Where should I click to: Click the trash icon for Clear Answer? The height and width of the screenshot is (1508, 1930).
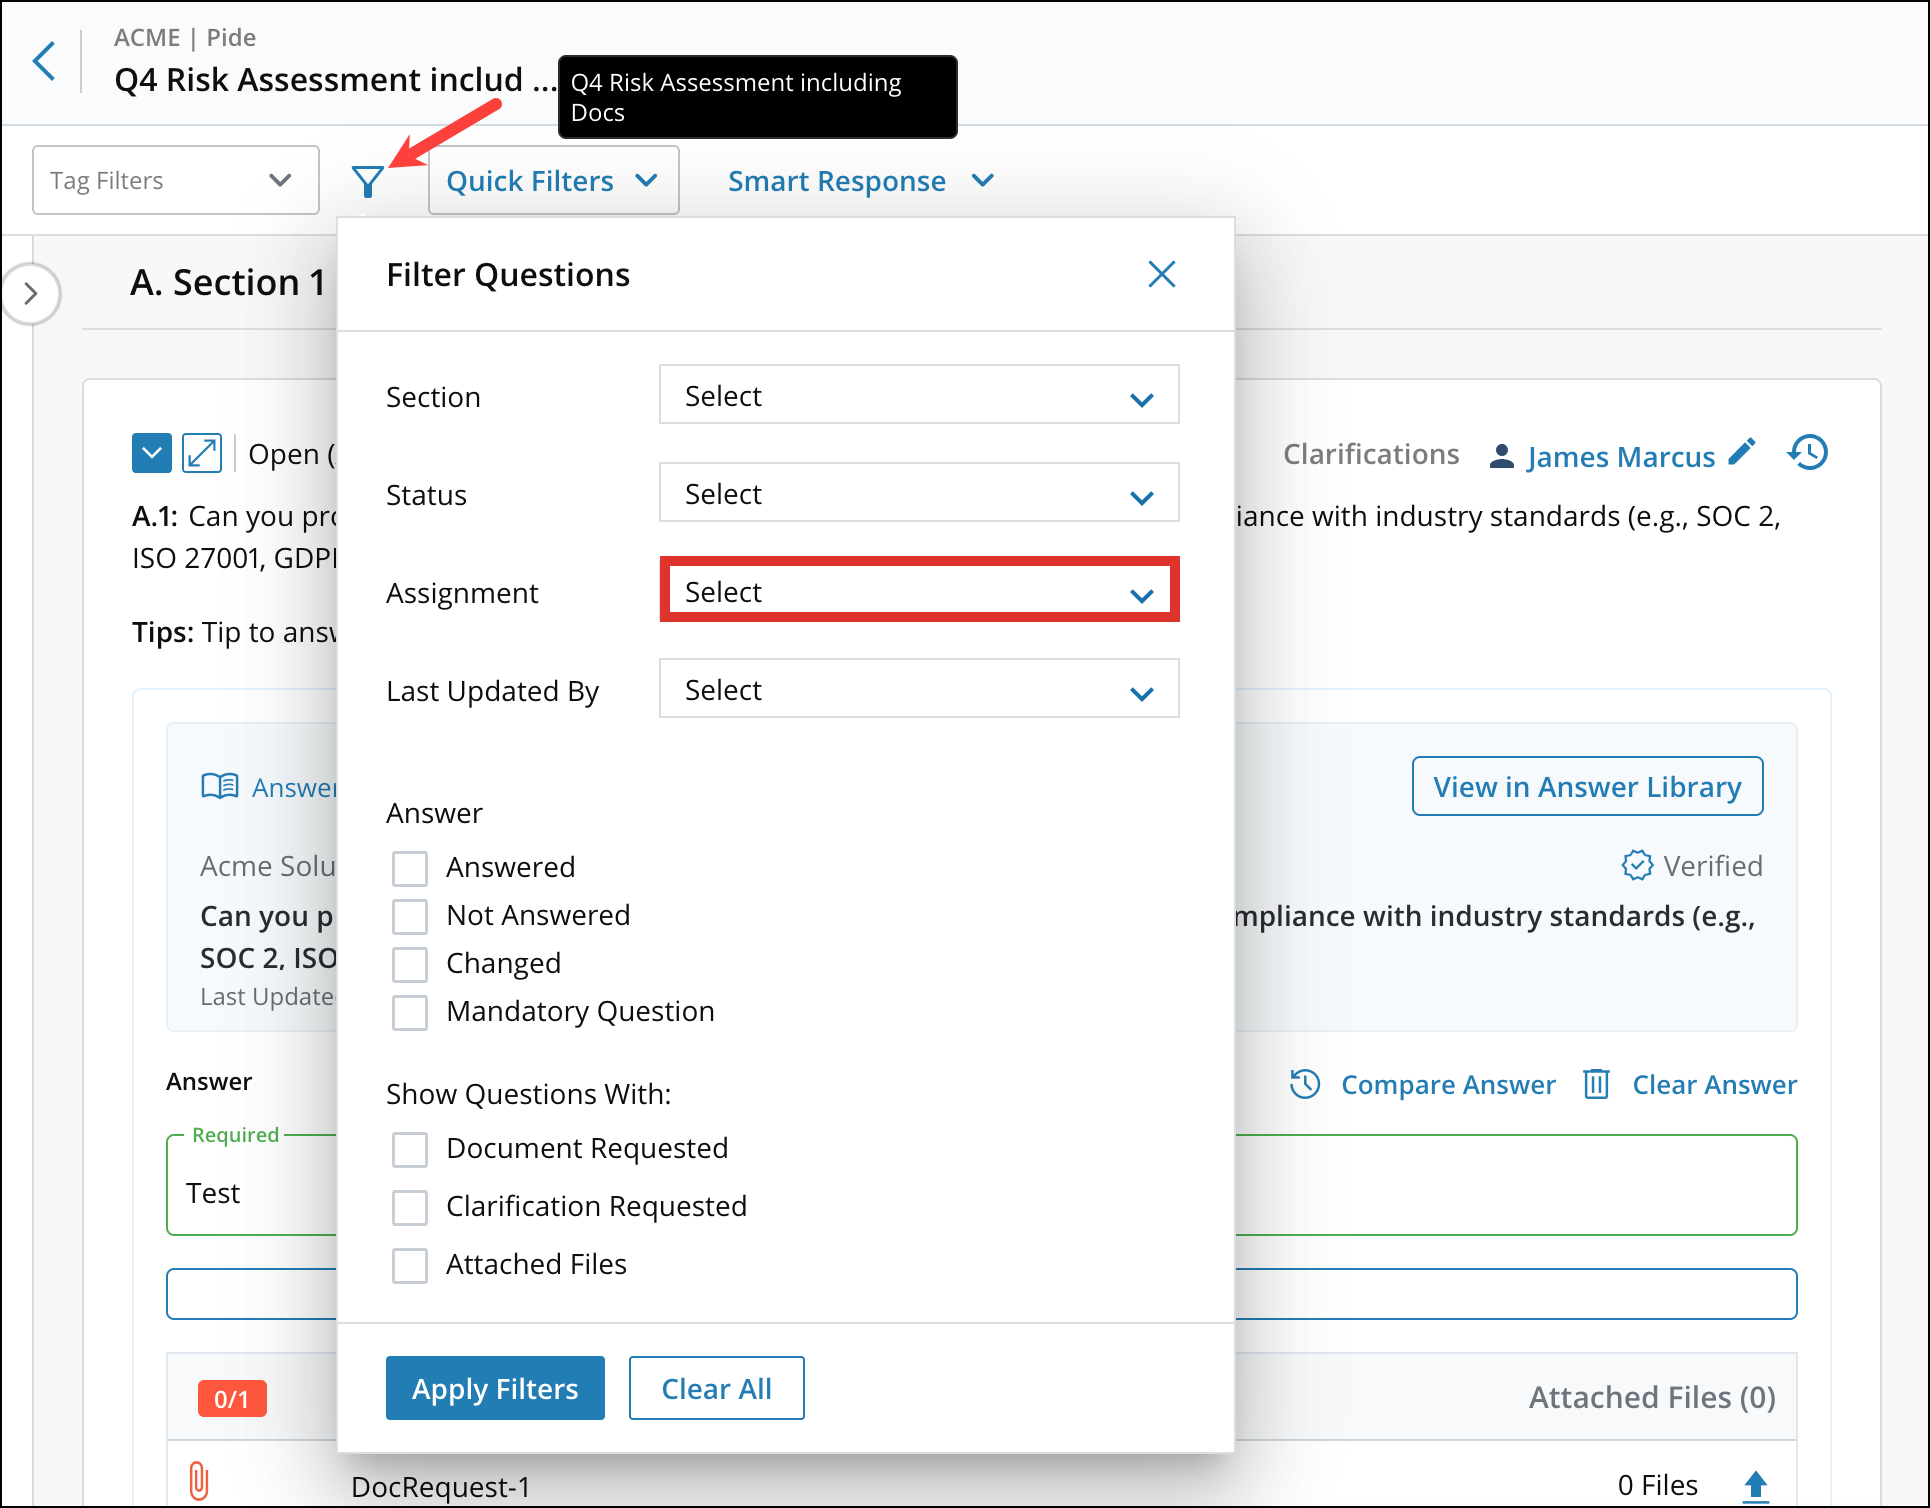point(1597,1084)
